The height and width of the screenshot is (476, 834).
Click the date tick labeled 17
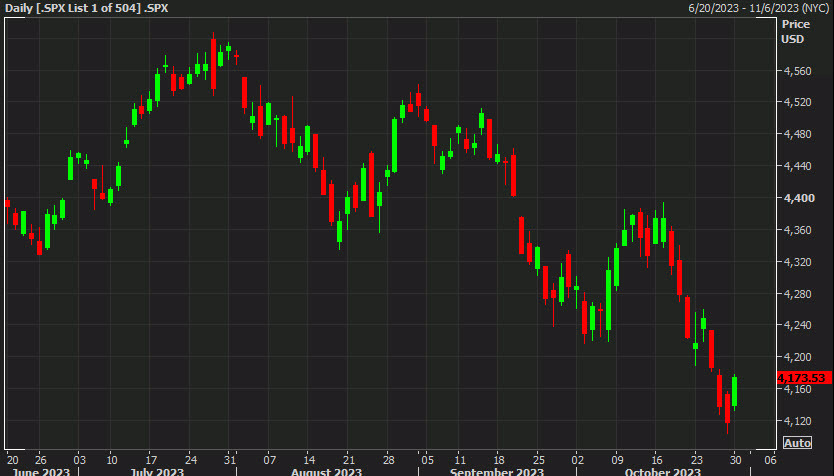tap(152, 460)
